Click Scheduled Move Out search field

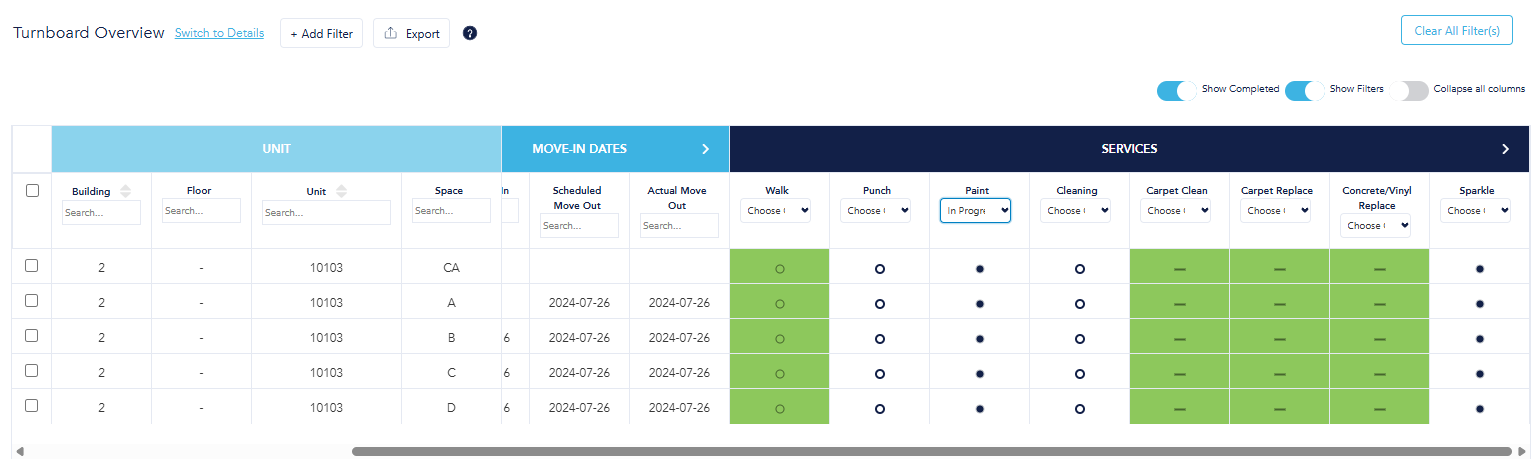pos(579,226)
